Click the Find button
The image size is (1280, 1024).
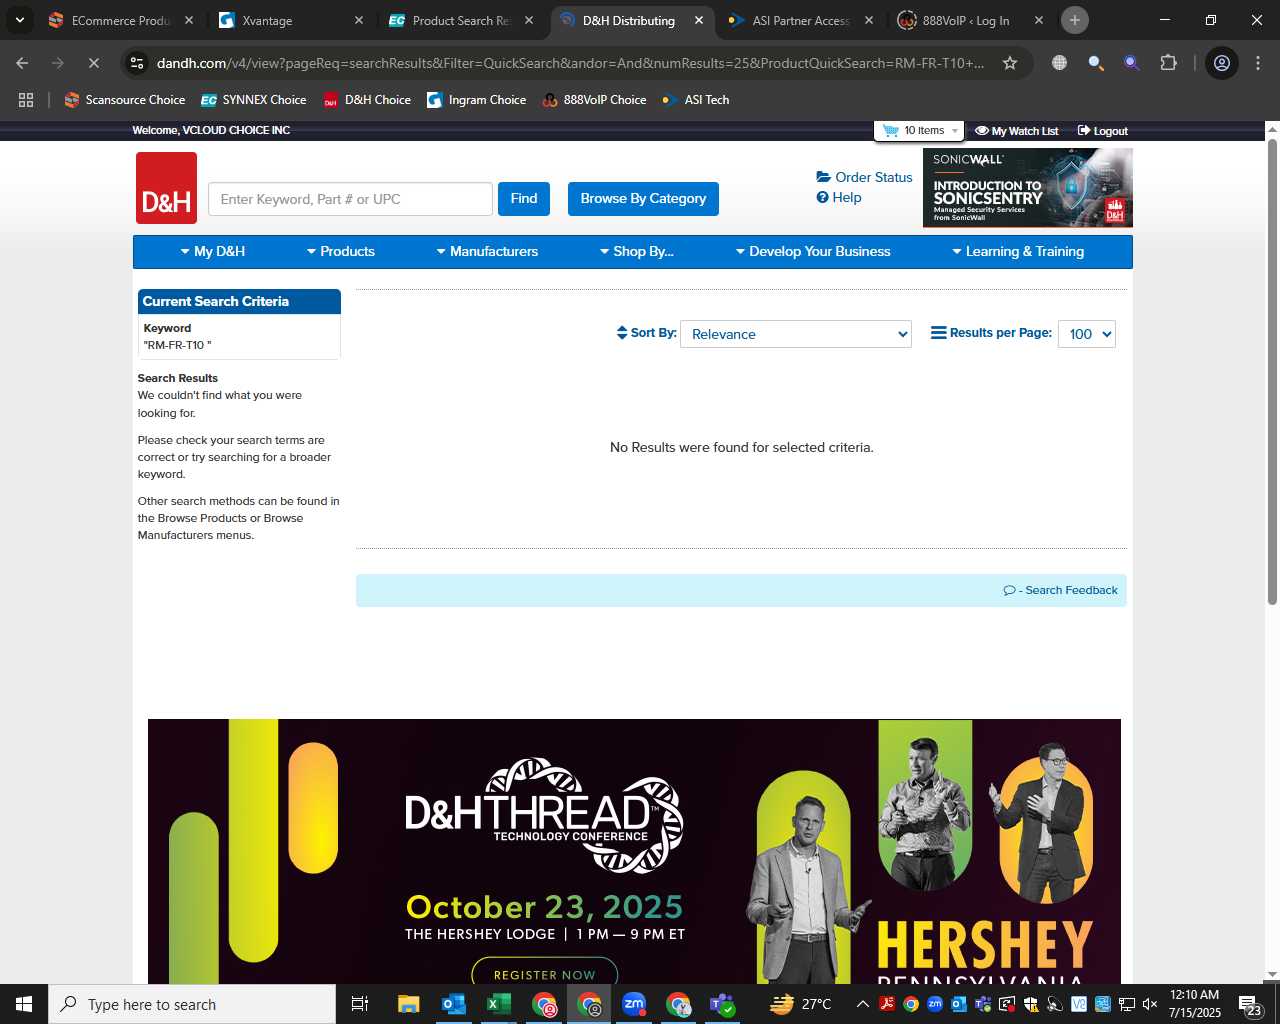tap(524, 199)
